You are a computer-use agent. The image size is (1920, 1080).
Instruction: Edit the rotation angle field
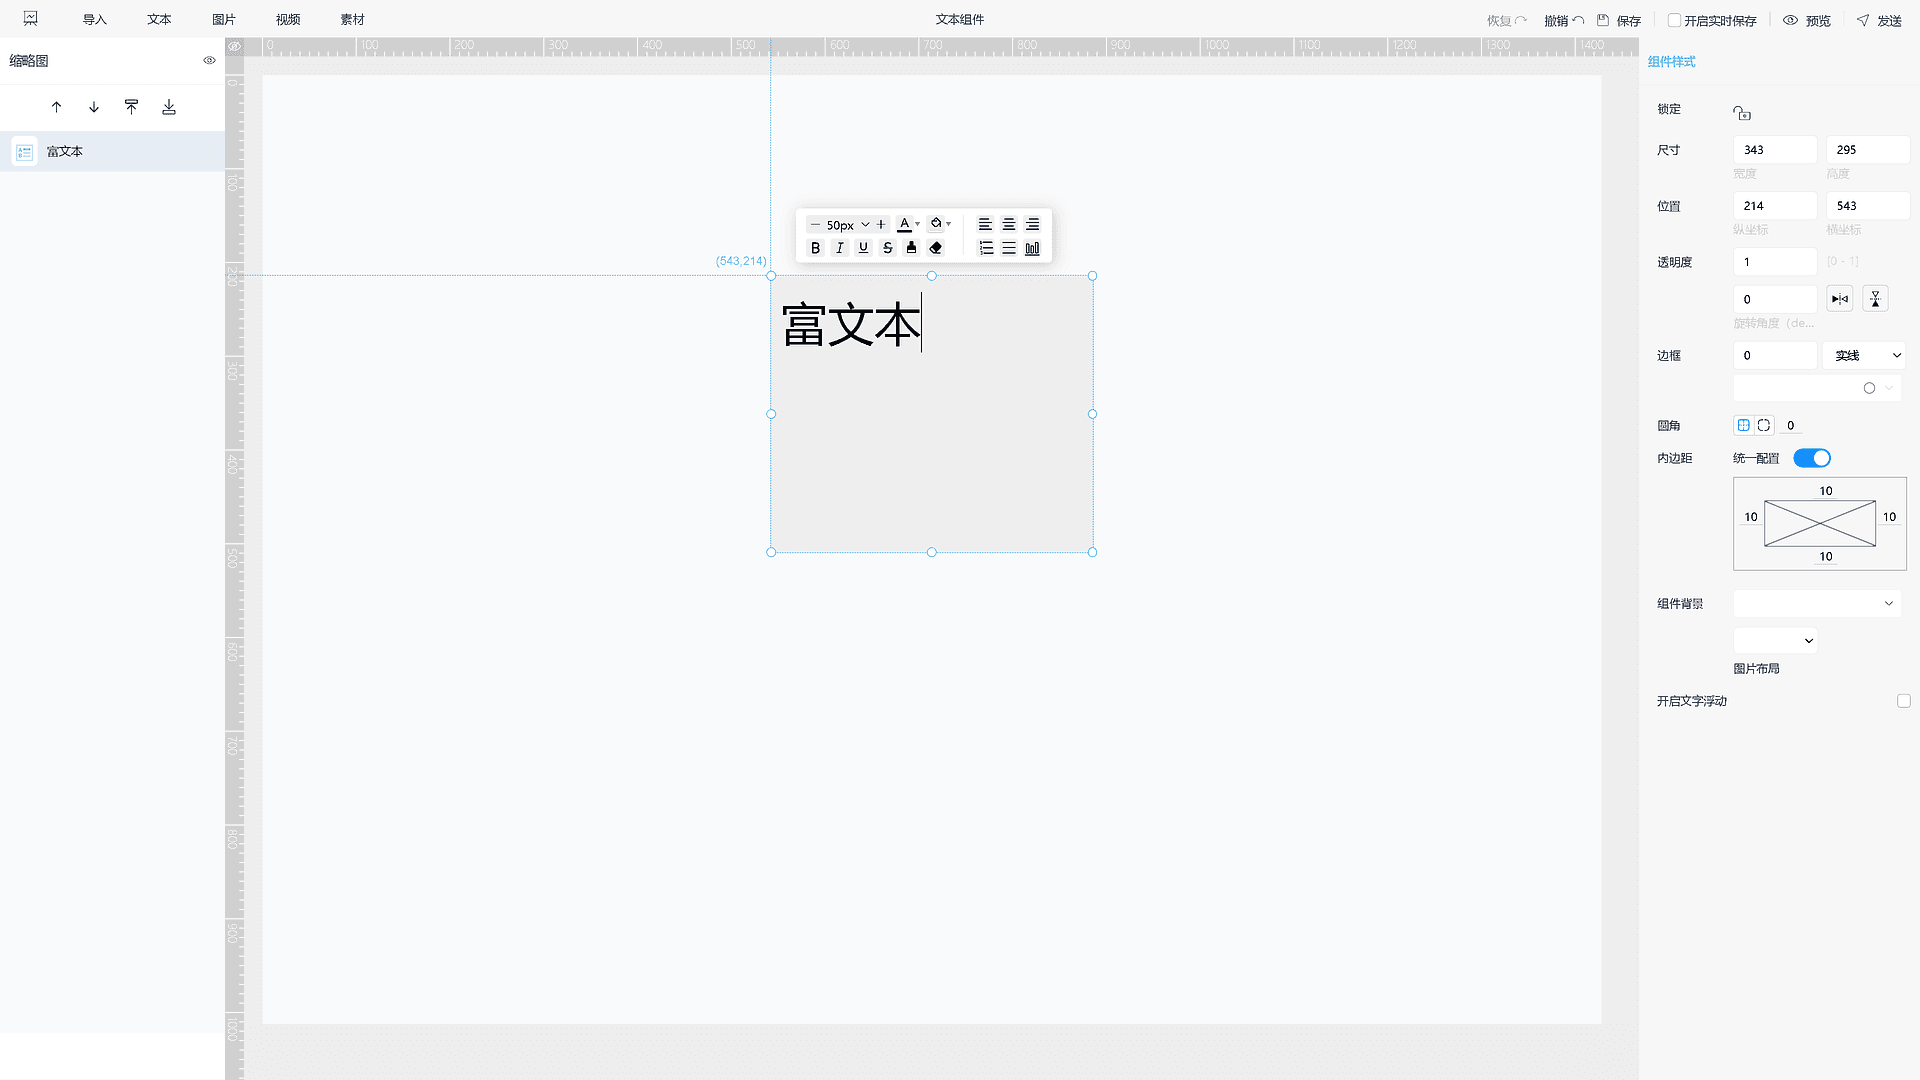tap(1775, 299)
